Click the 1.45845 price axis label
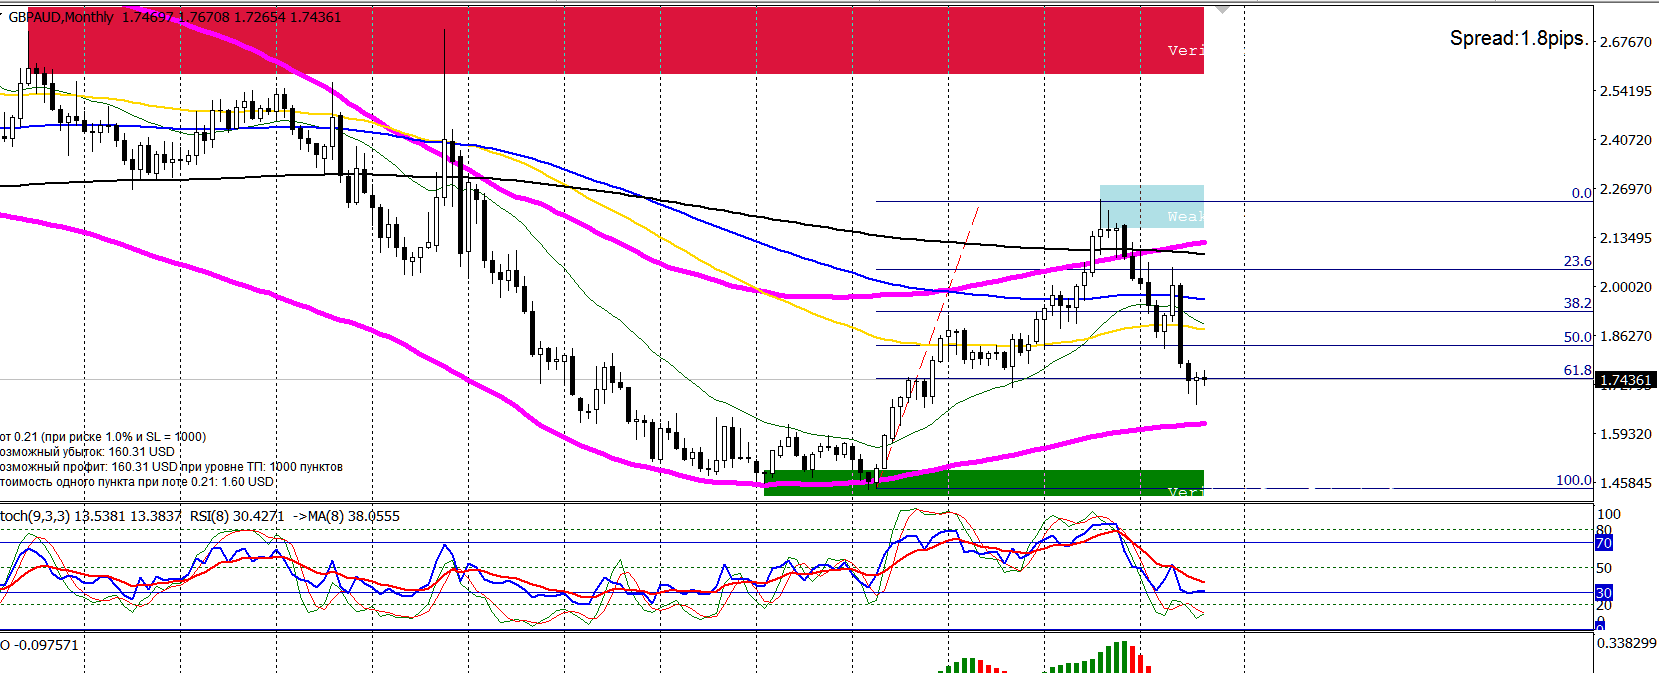The height and width of the screenshot is (673, 1659). point(1626,483)
